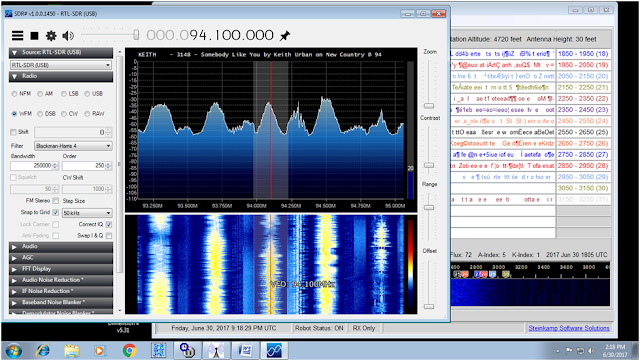This screenshot has width=640, height=361.
Task: Switch to the SDR# taskbar icon
Action: click(274, 351)
